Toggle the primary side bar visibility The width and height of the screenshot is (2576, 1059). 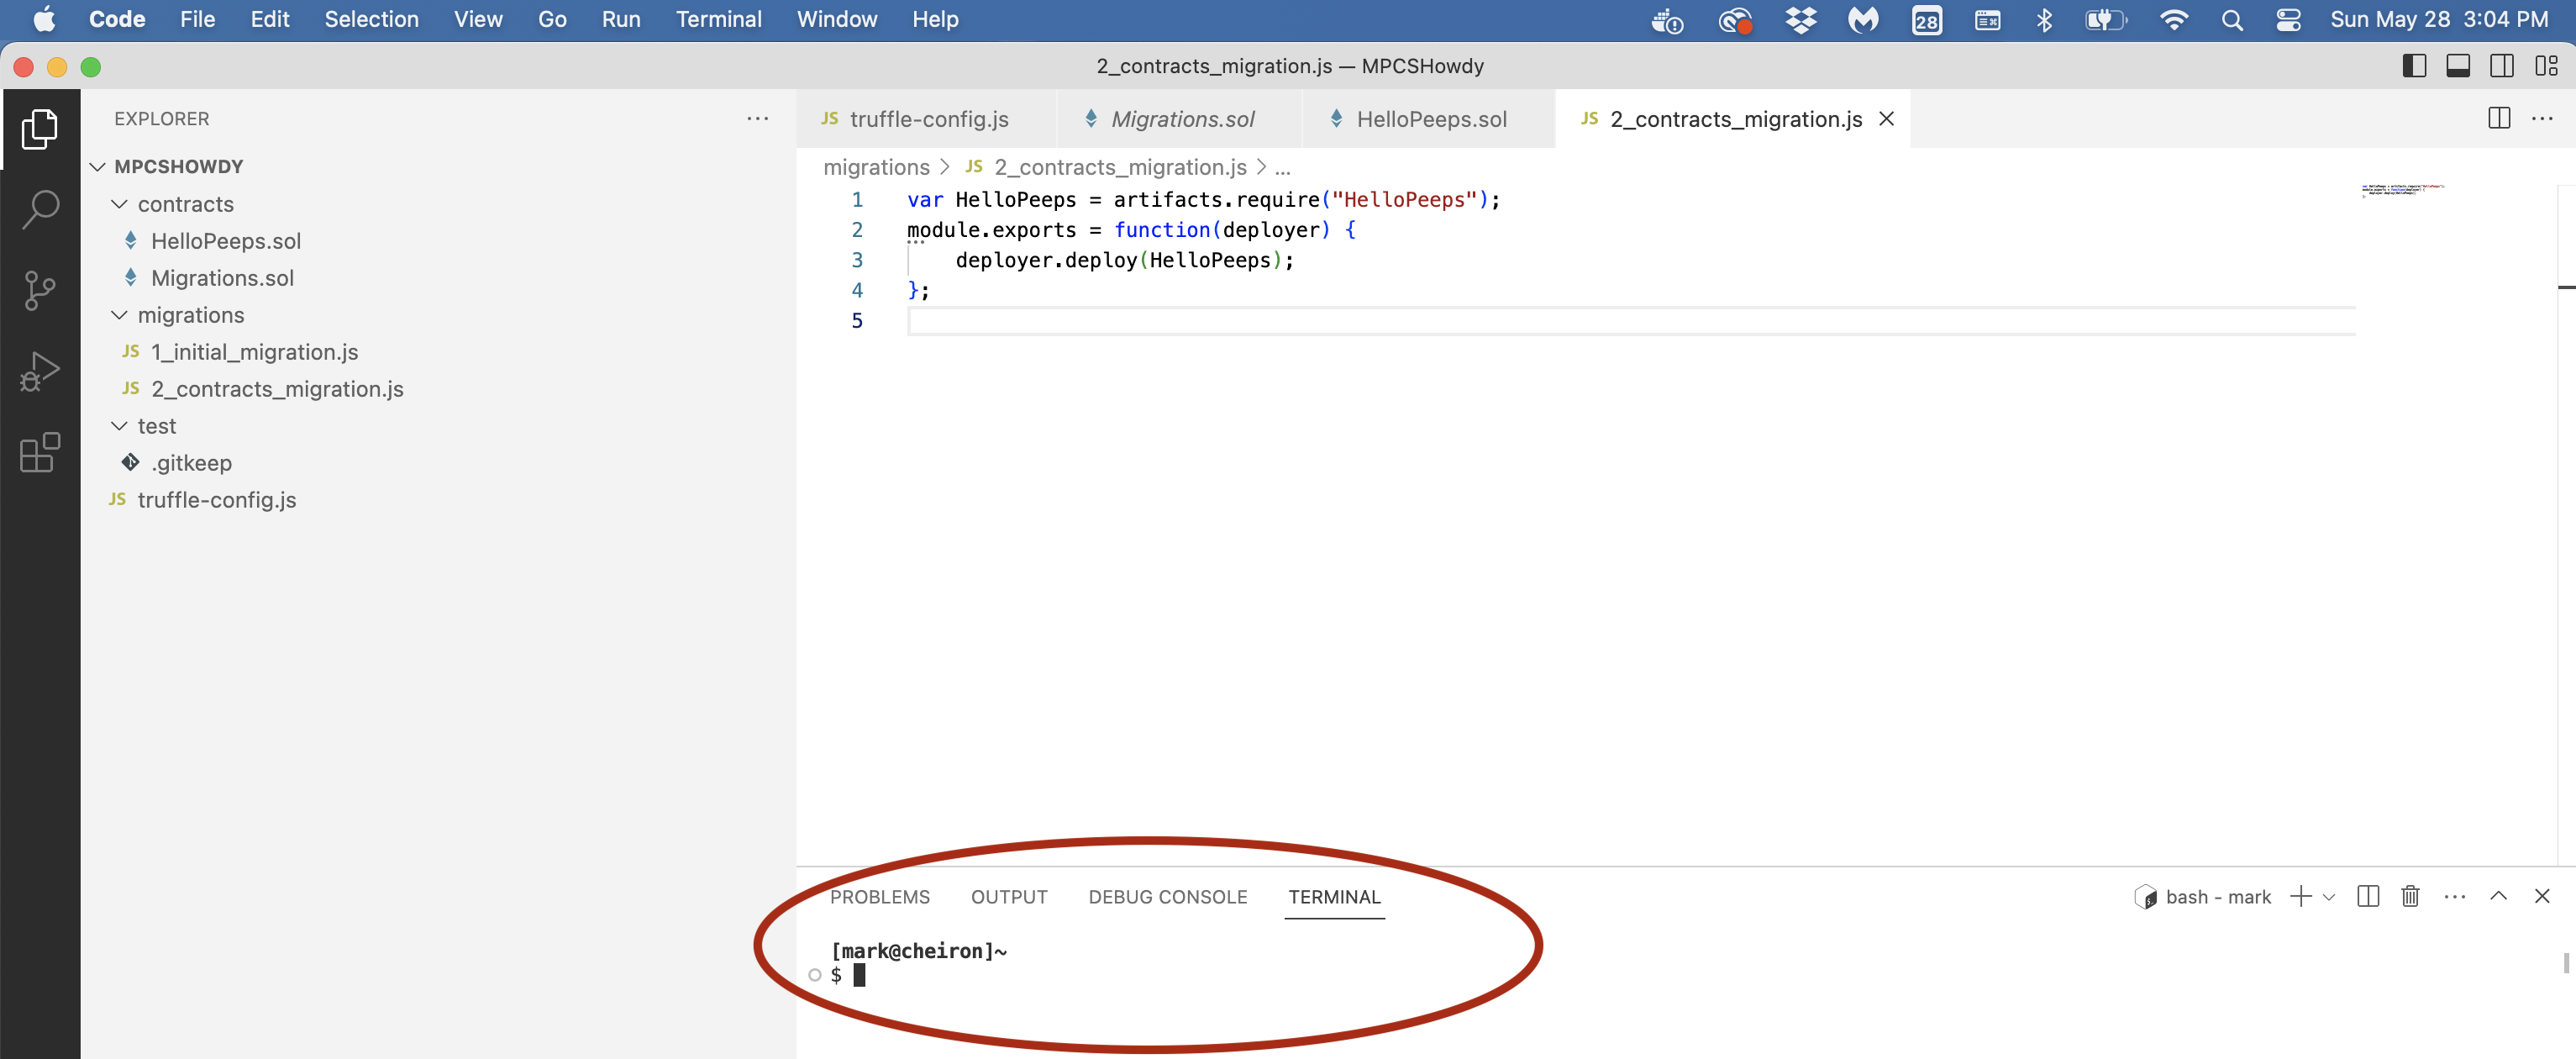click(2414, 66)
